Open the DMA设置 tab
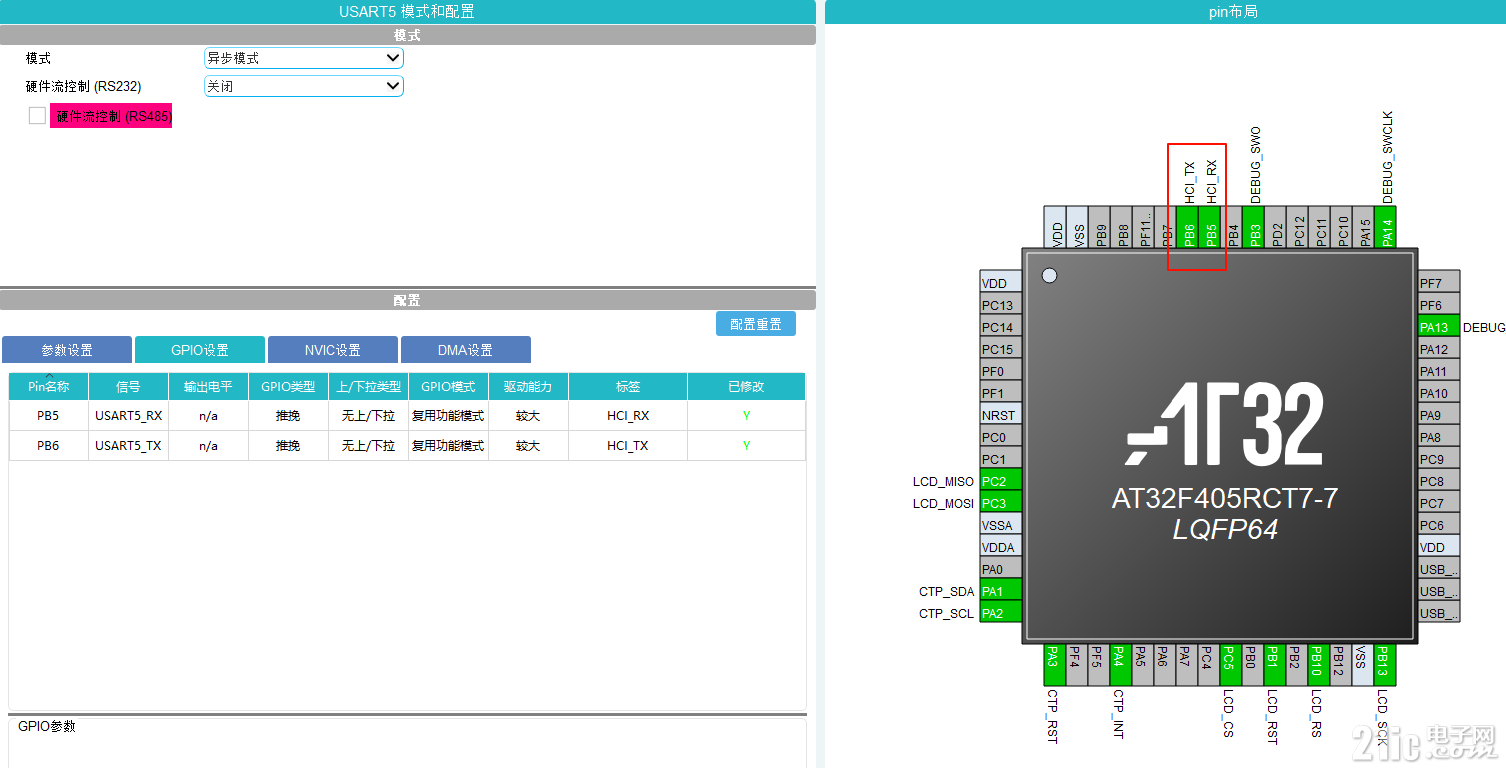Viewport: 1506px width, 768px height. click(x=466, y=350)
